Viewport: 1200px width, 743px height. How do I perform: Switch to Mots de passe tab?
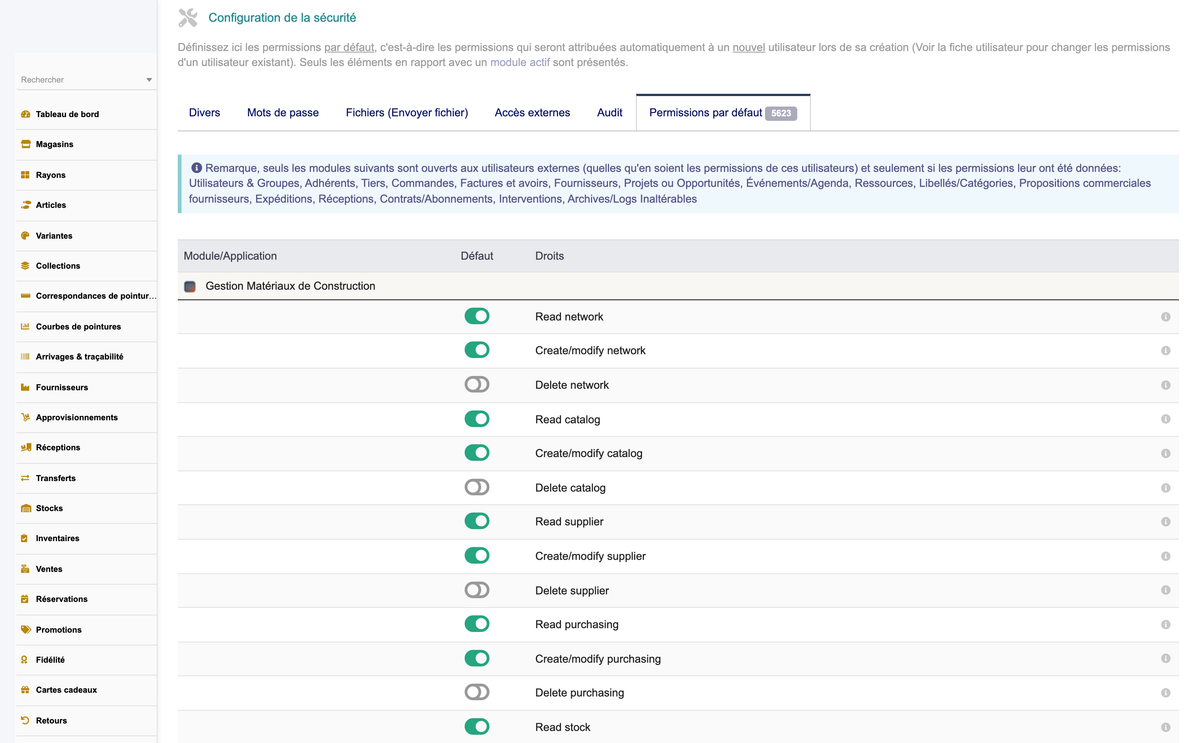tap(283, 113)
